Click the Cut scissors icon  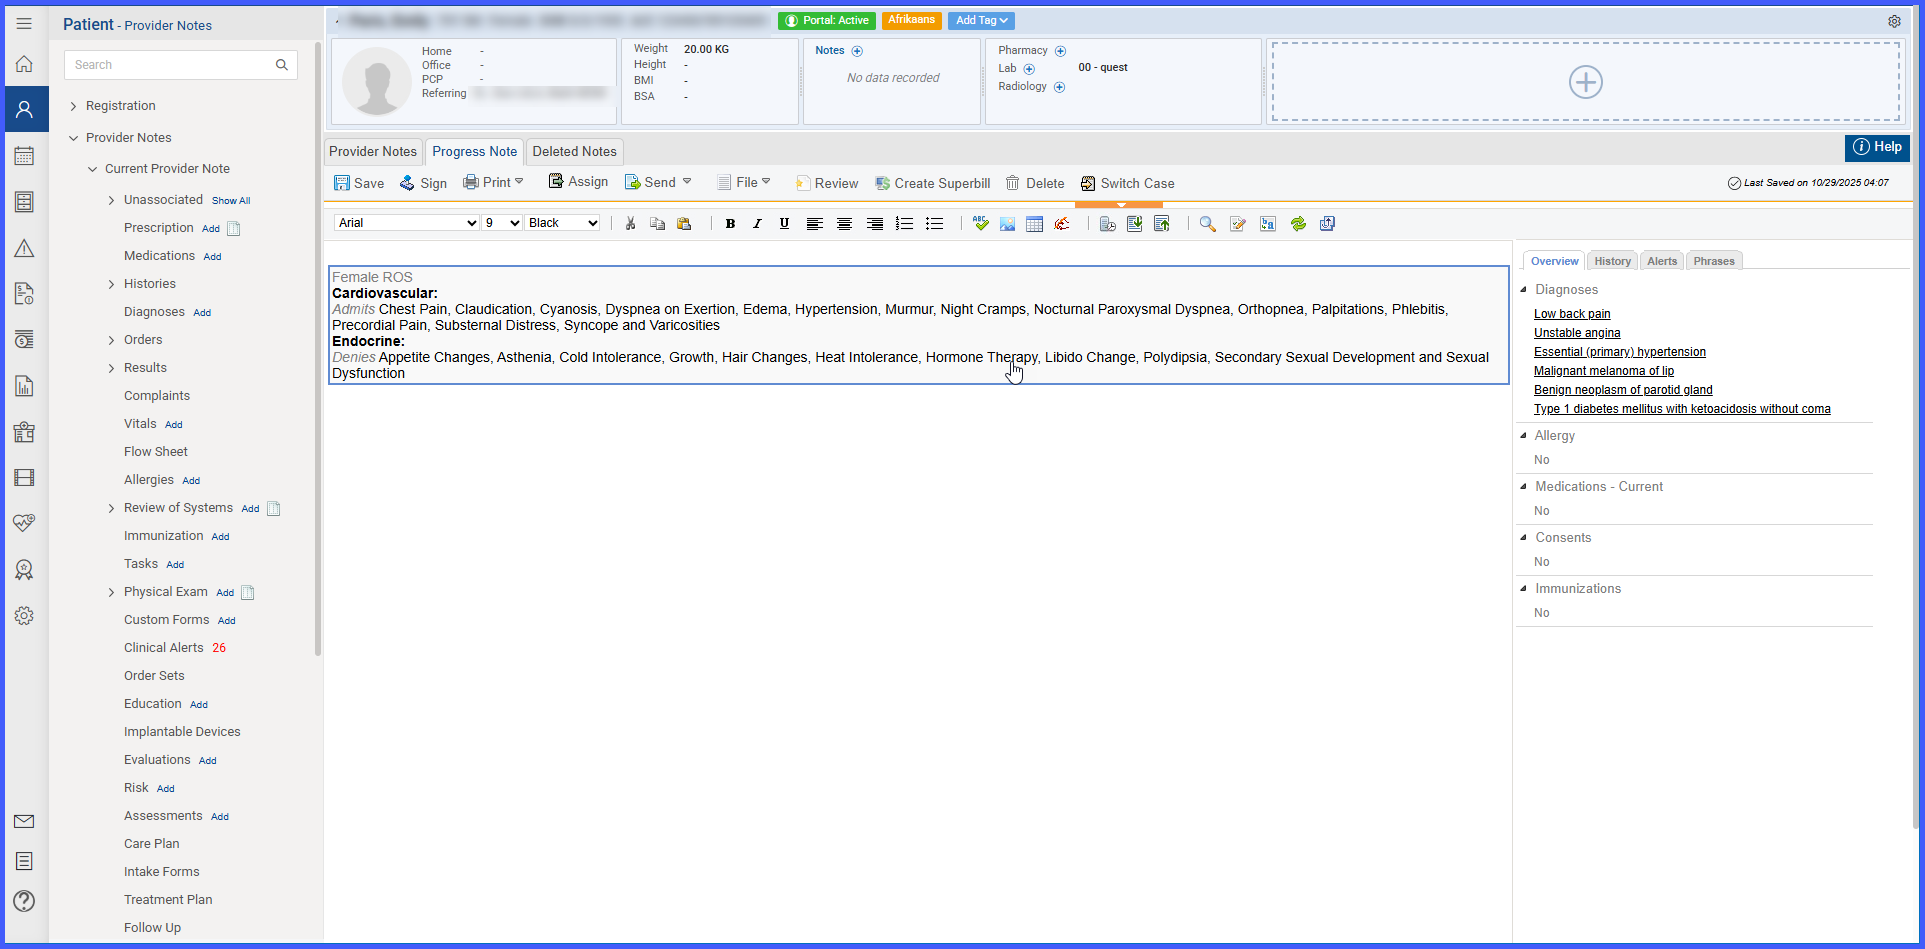tap(630, 224)
